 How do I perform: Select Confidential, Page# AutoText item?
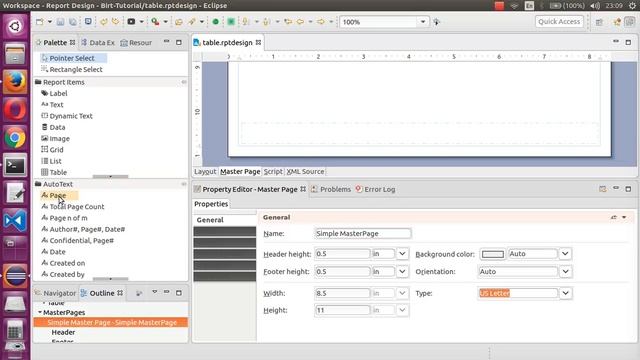(x=82, y=240)
